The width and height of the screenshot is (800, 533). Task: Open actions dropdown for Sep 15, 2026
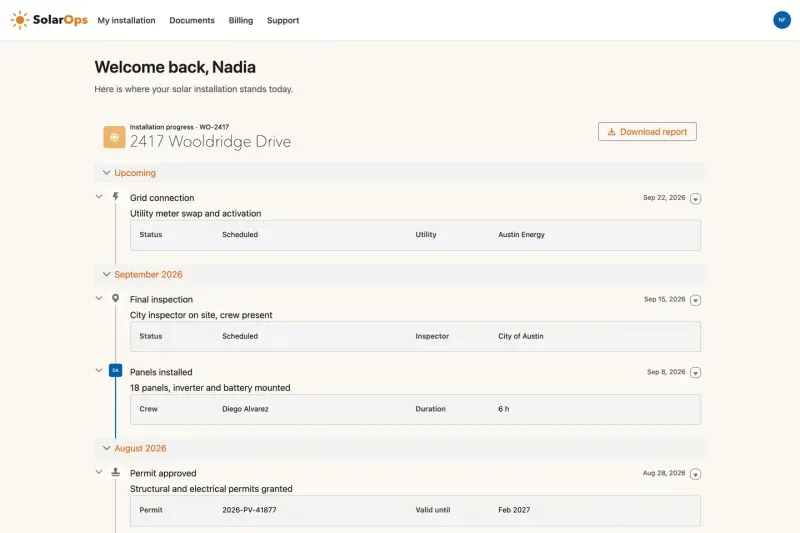tap(695, 300)
